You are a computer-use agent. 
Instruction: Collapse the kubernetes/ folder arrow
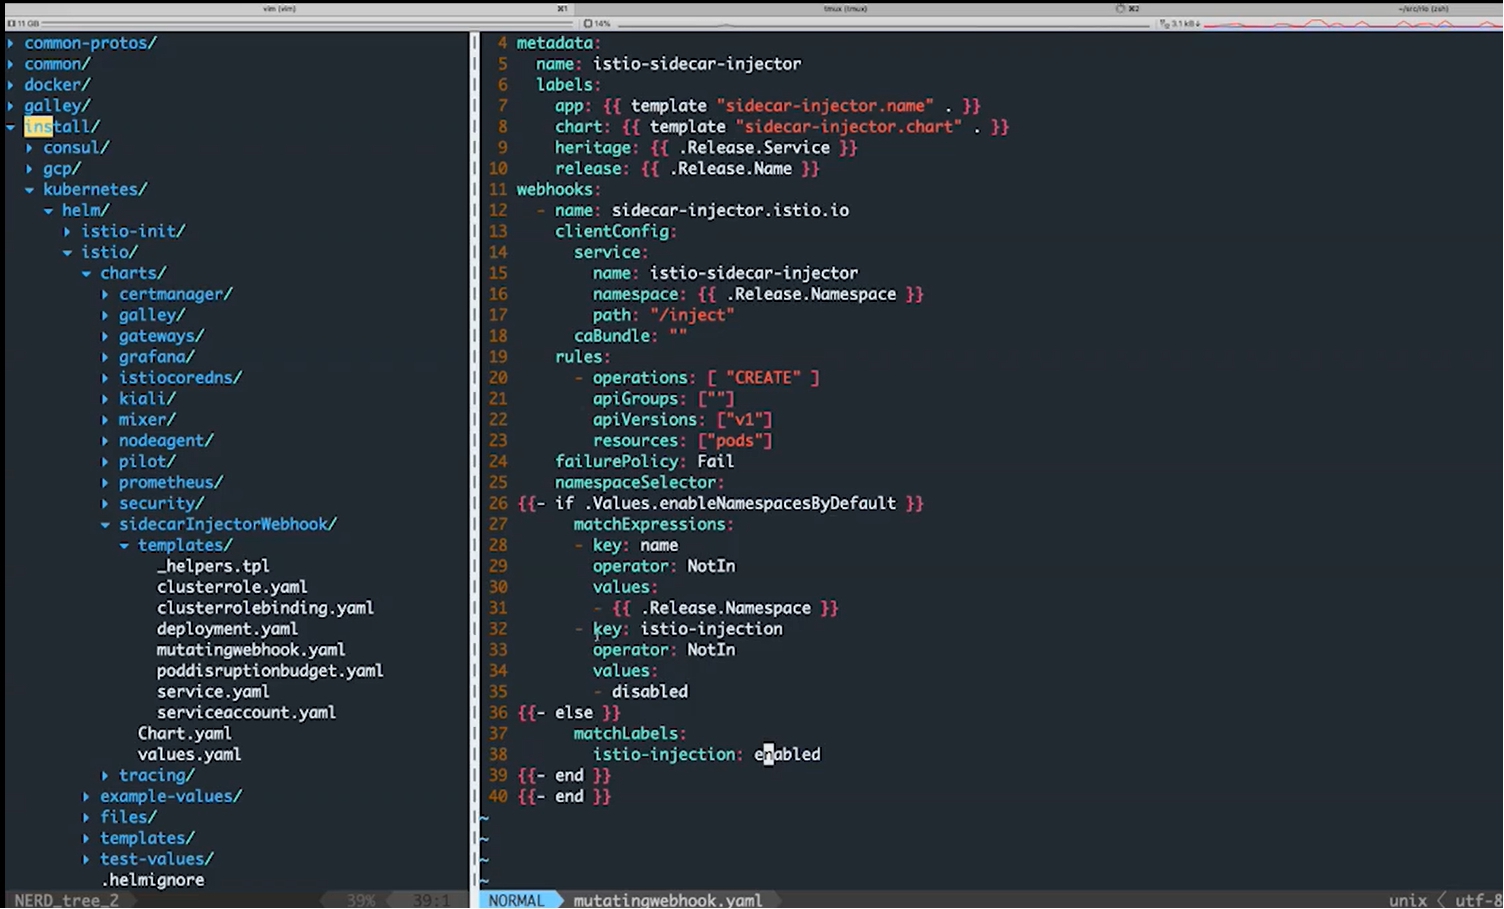pyautogui.click(x=30, y=190)
